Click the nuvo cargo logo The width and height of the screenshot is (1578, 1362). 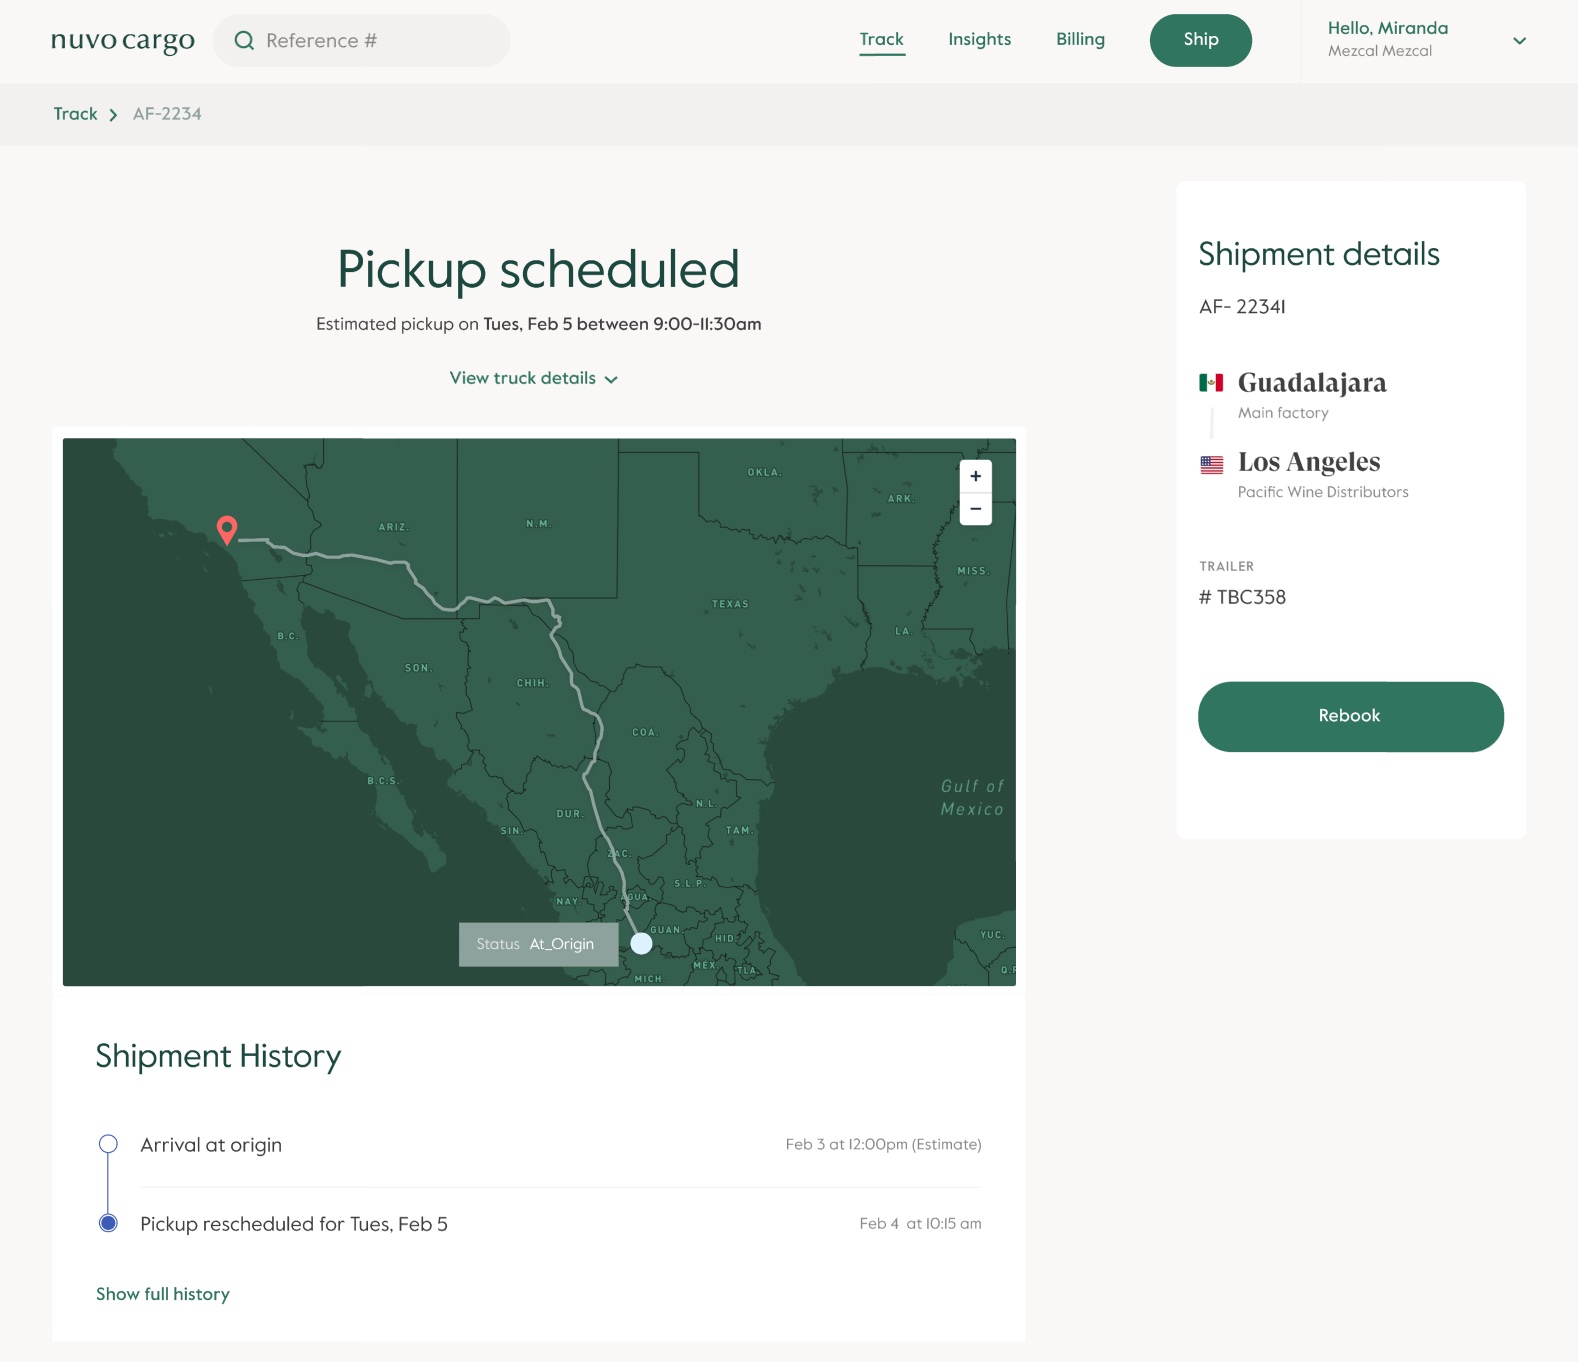(x=122, y=41)
